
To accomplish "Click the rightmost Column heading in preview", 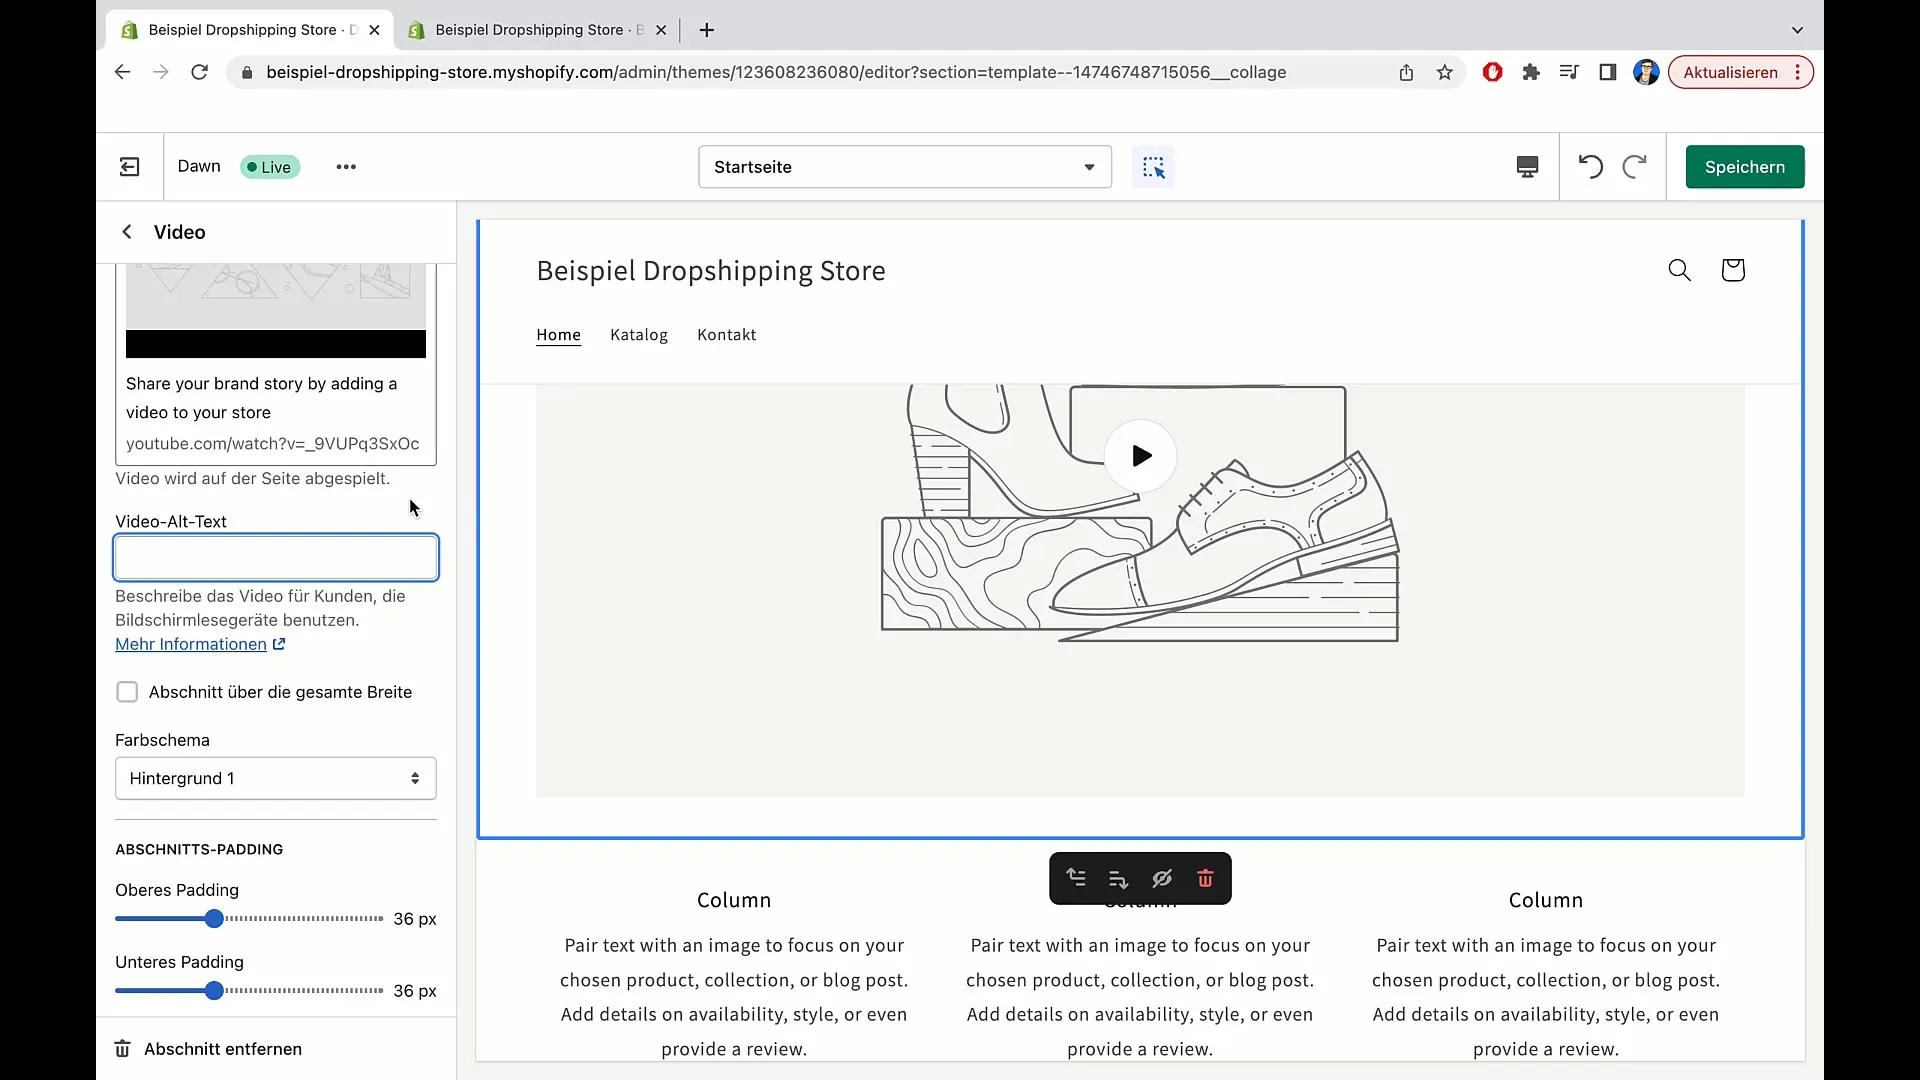I will pyautogui.click(x=1546, y=900).
